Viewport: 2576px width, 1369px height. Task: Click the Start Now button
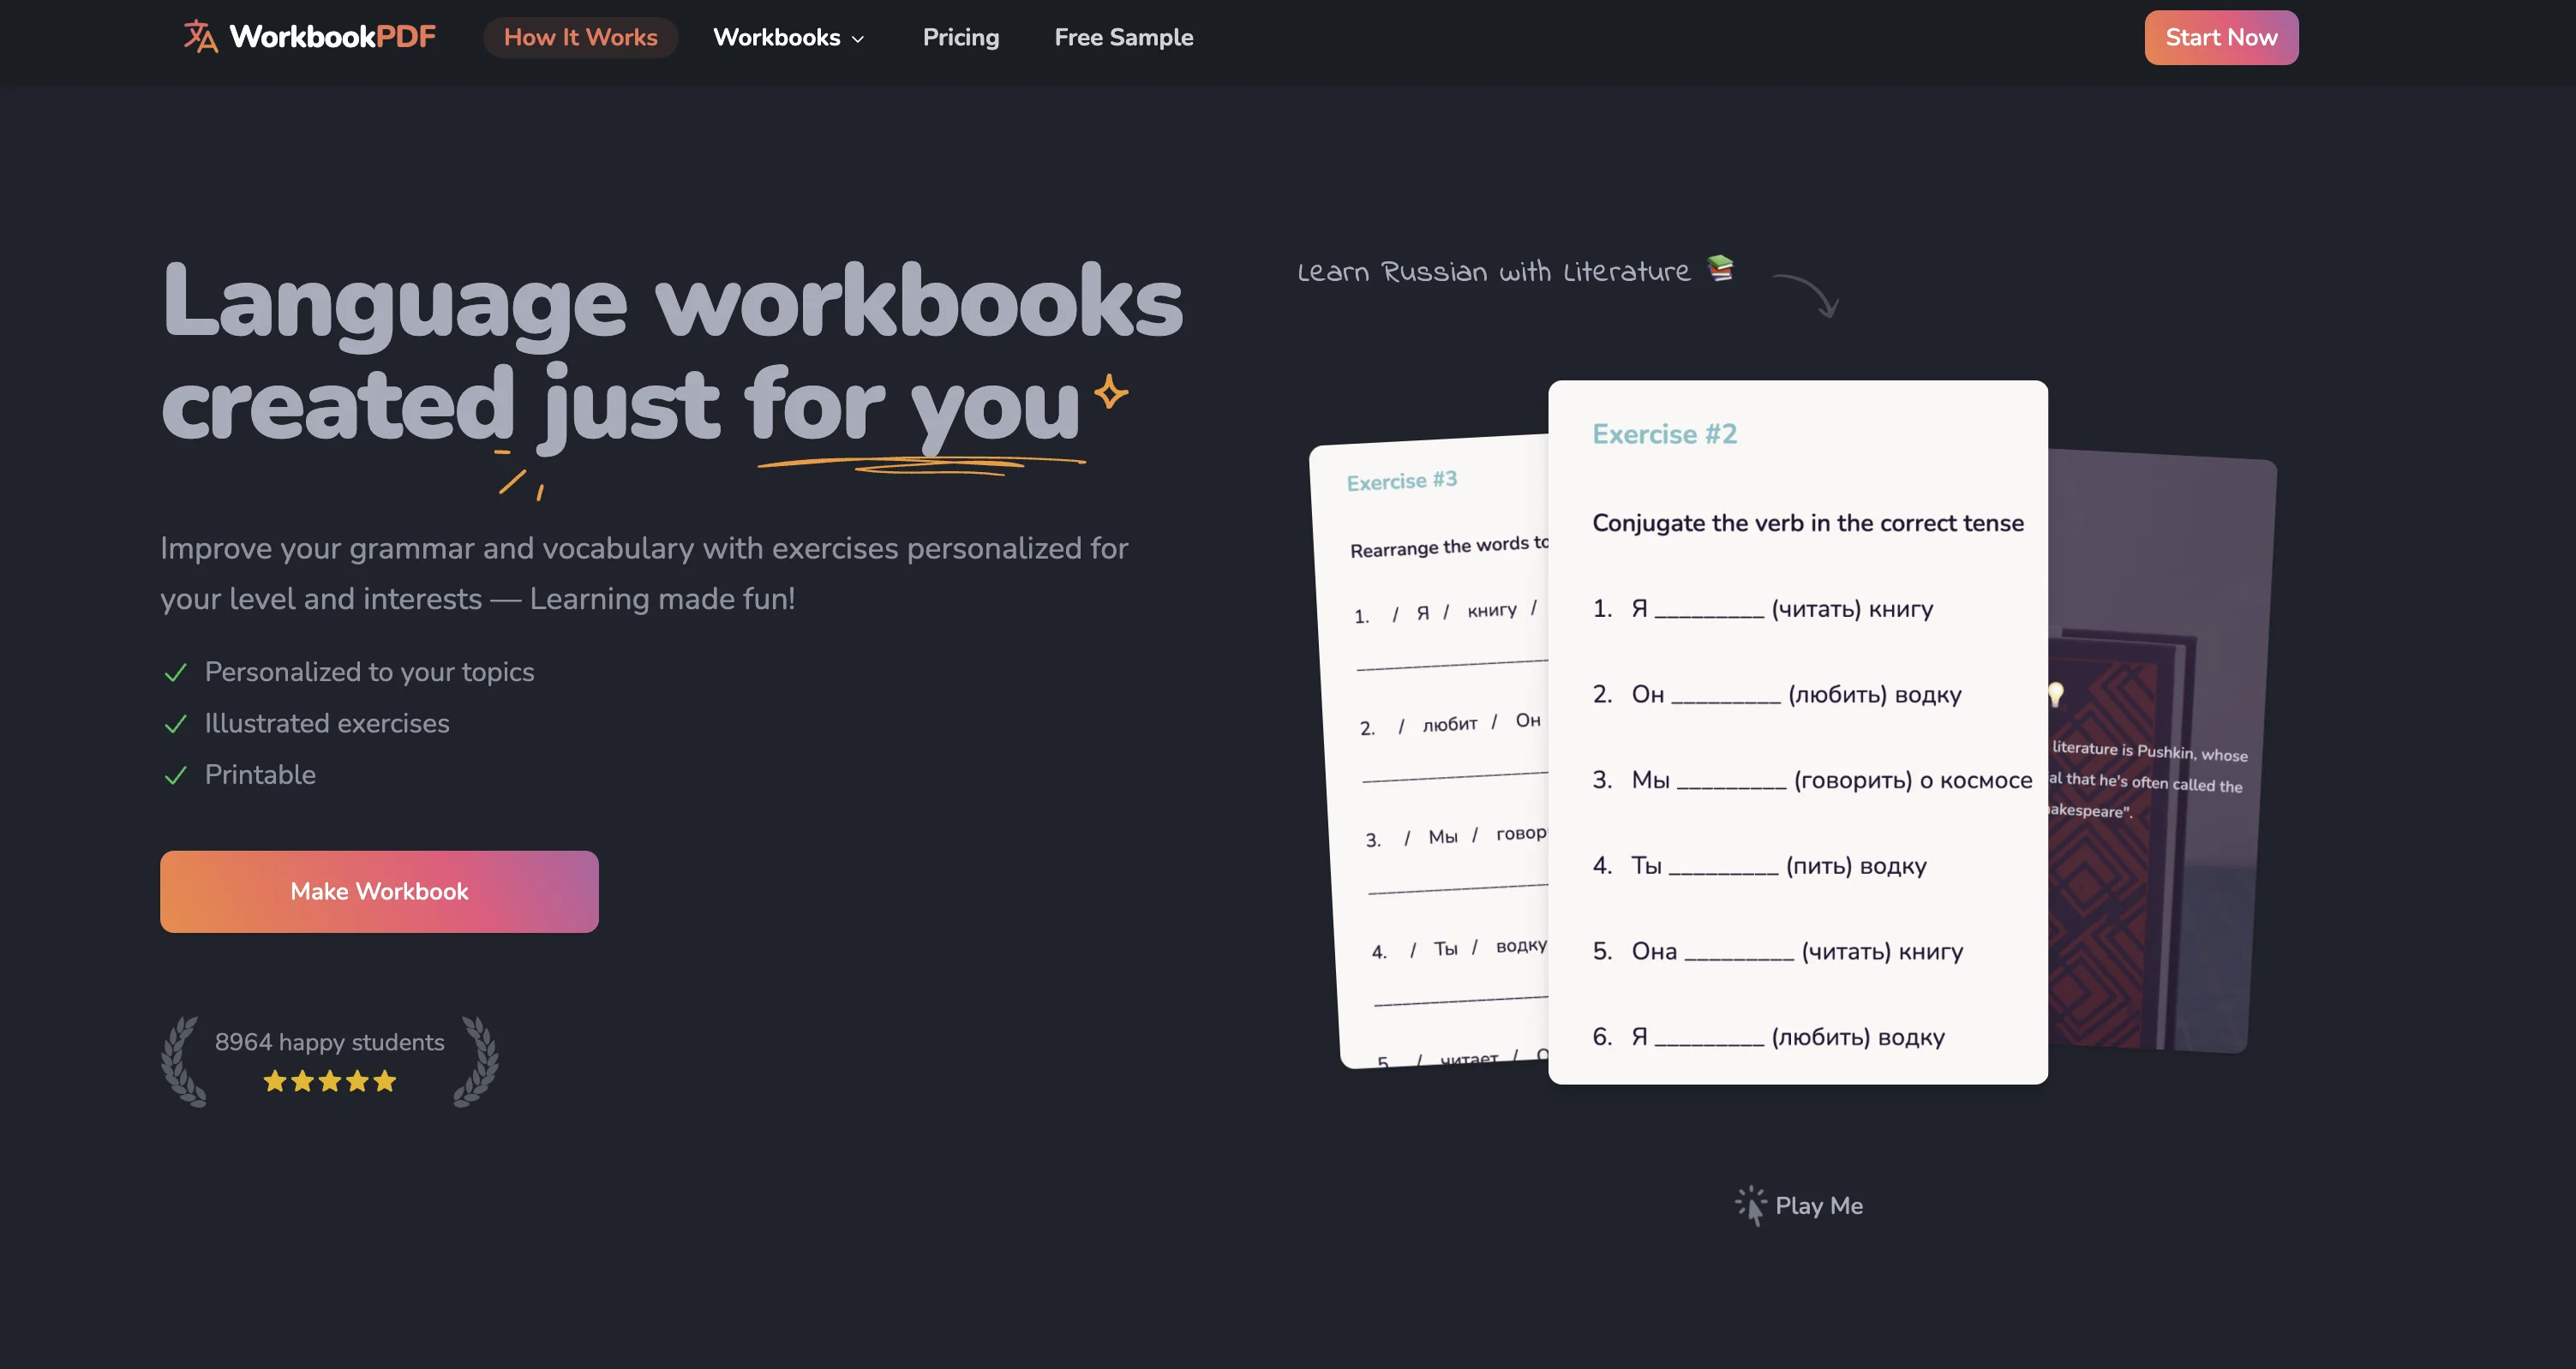click(x=2221, y=37)
